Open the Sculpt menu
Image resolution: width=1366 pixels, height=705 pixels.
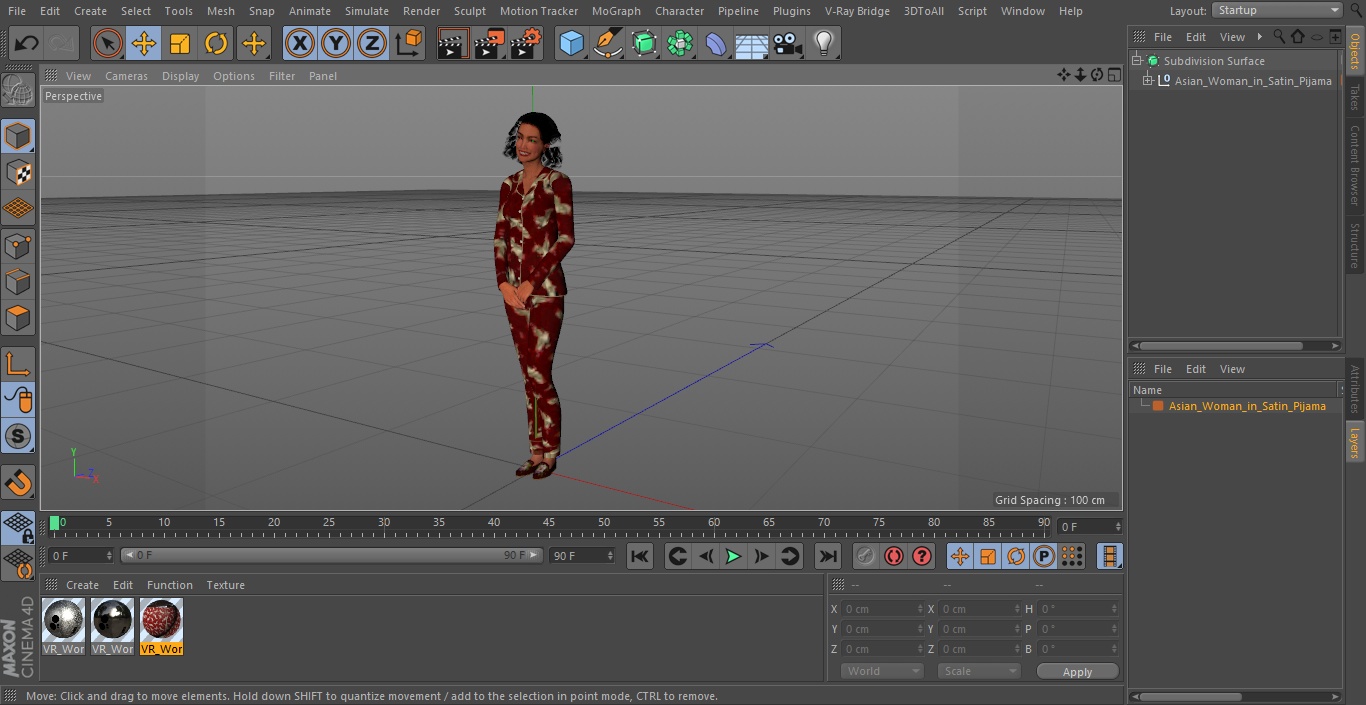(469, 11)
